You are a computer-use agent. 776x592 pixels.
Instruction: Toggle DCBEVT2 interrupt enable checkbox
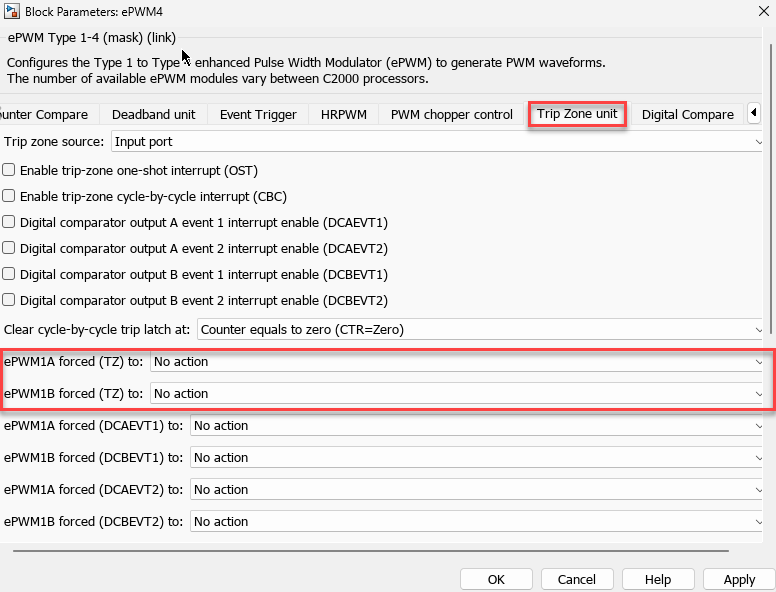coord(8,300)
